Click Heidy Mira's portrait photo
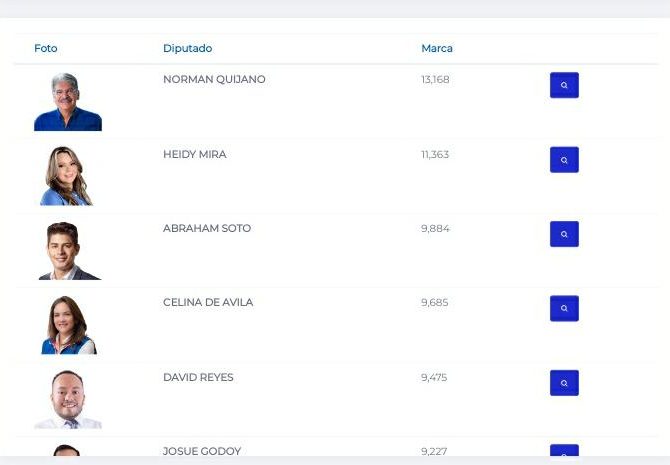This screenshot has width=670, height=465. 66,176
